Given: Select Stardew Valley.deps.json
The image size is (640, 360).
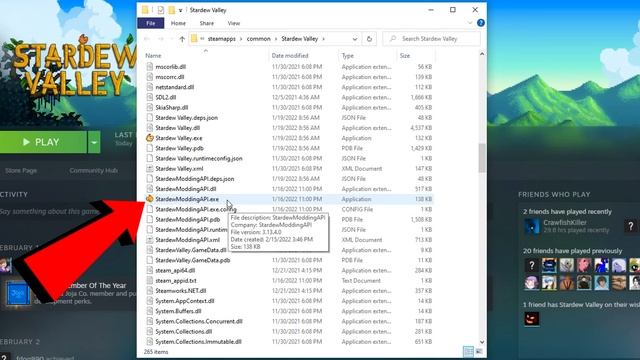Looking at the screenshot, I should 187,118.
